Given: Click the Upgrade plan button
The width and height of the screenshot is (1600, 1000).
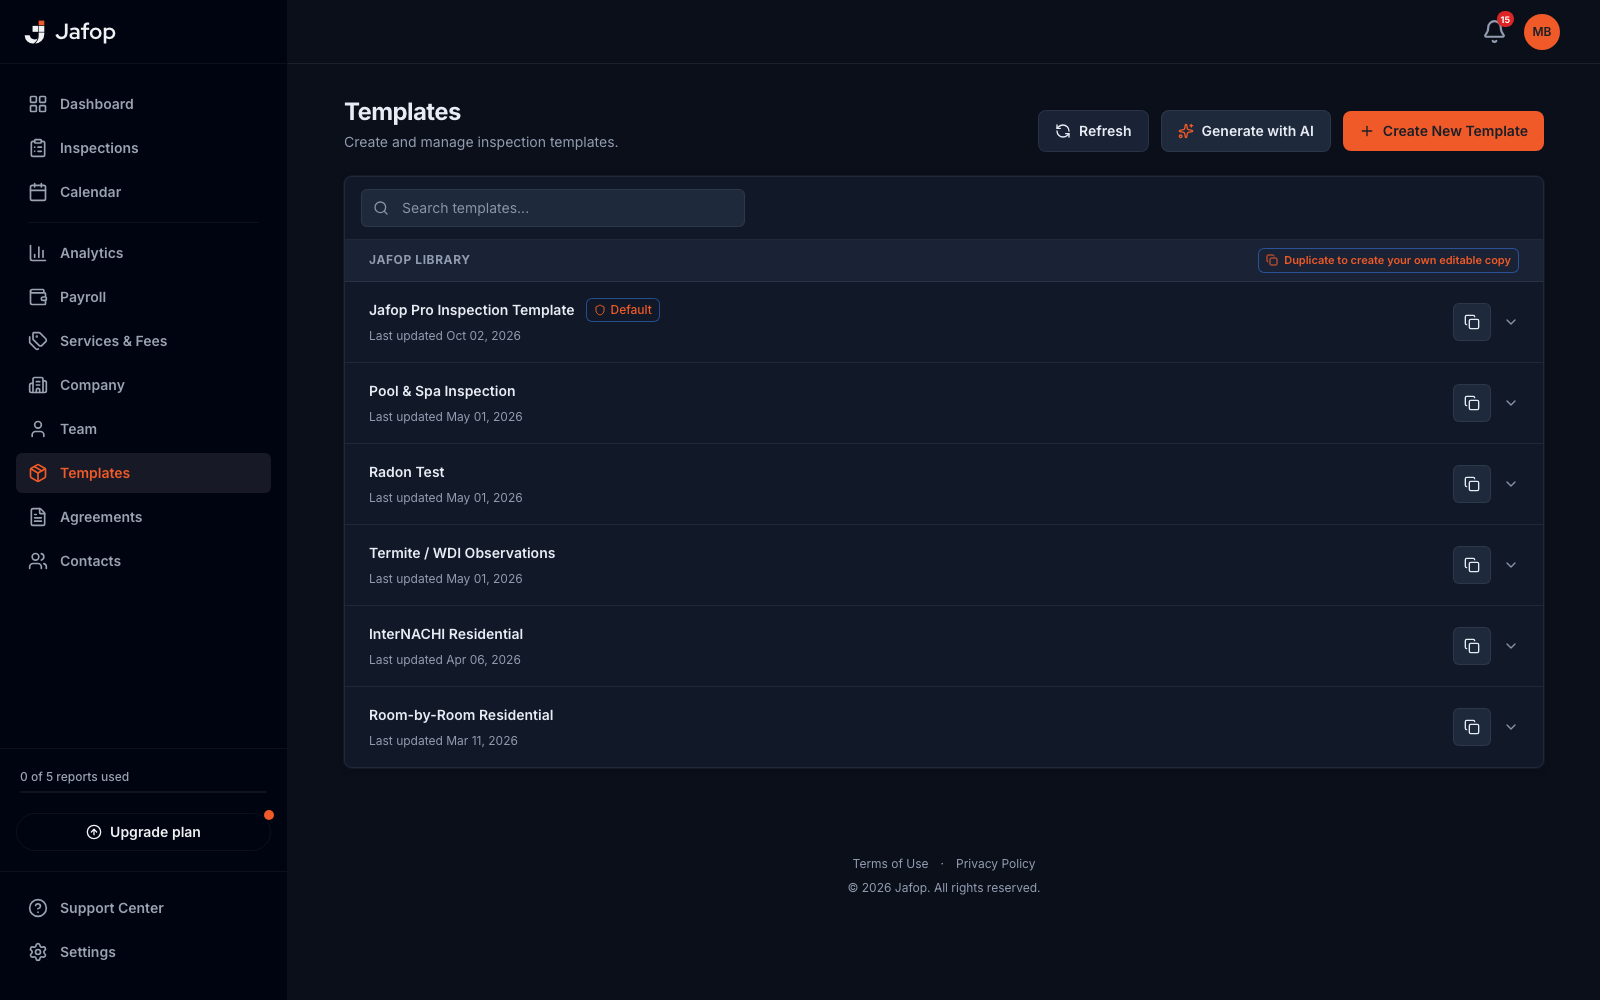Looking at the screenshot, I should tap(143, 832).
